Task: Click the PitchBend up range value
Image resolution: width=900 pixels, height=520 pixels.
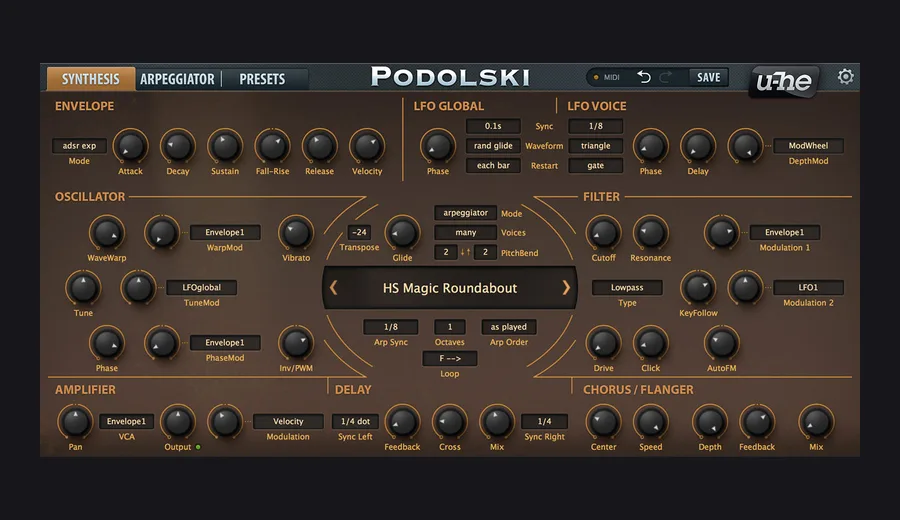Action: click(x=485, y=252)
